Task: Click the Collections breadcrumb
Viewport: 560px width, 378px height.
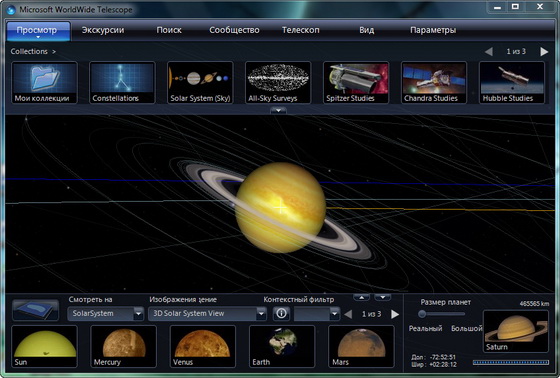Action: (29, 51)
